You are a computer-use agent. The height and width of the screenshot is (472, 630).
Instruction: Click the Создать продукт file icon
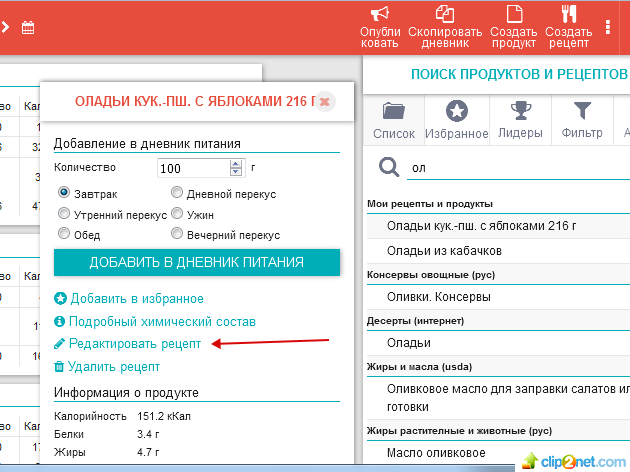514,14
